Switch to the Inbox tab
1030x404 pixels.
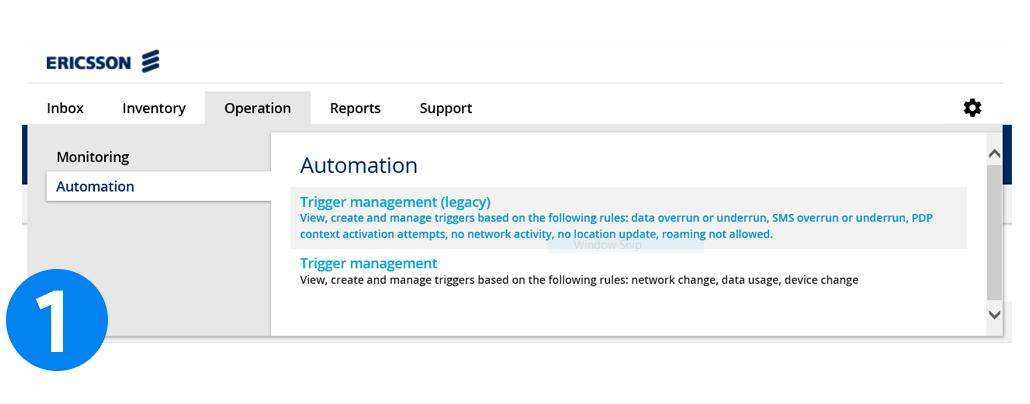[x=65, y=108]
